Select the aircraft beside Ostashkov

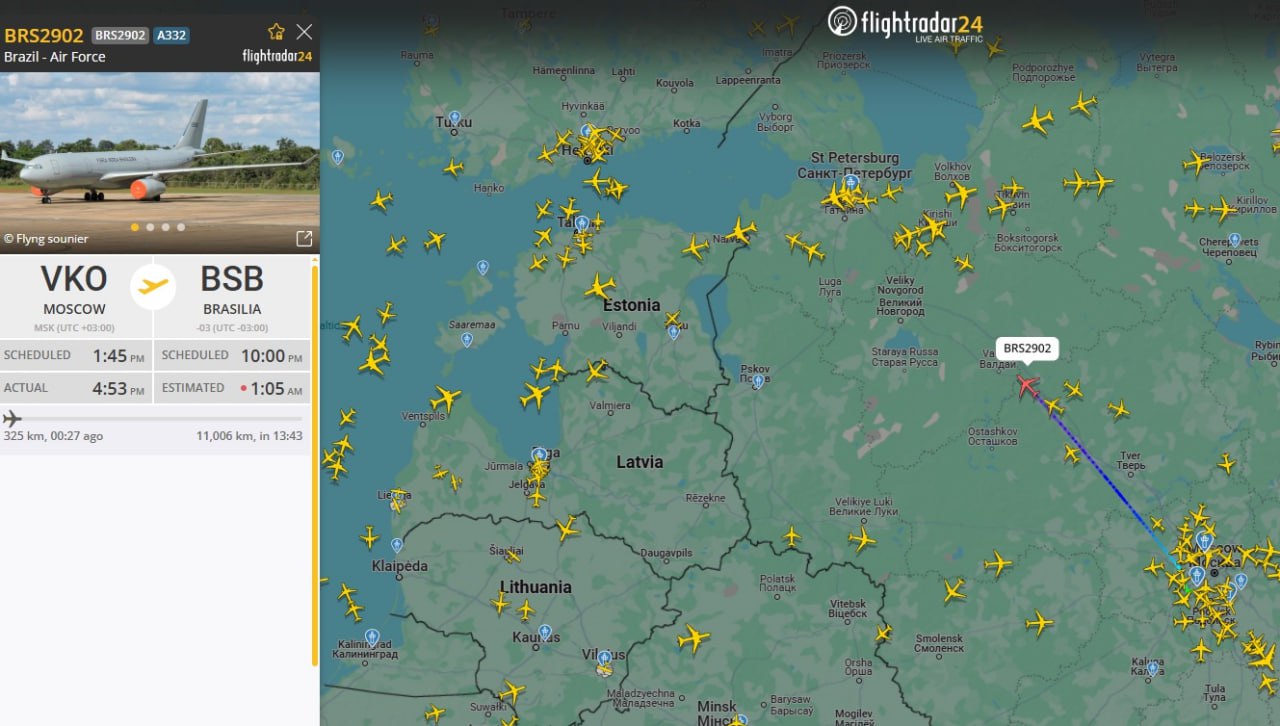1072,454
